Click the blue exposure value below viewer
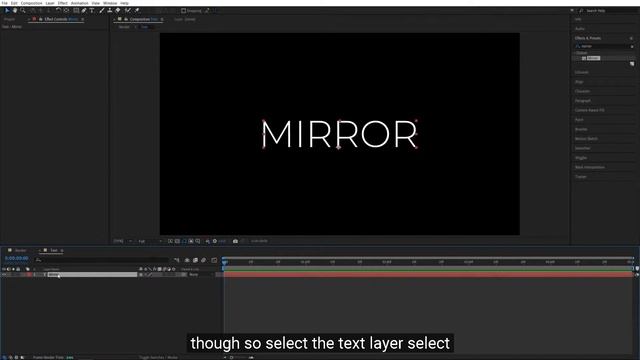Screen dimensions: 640x360 [222, 241]
